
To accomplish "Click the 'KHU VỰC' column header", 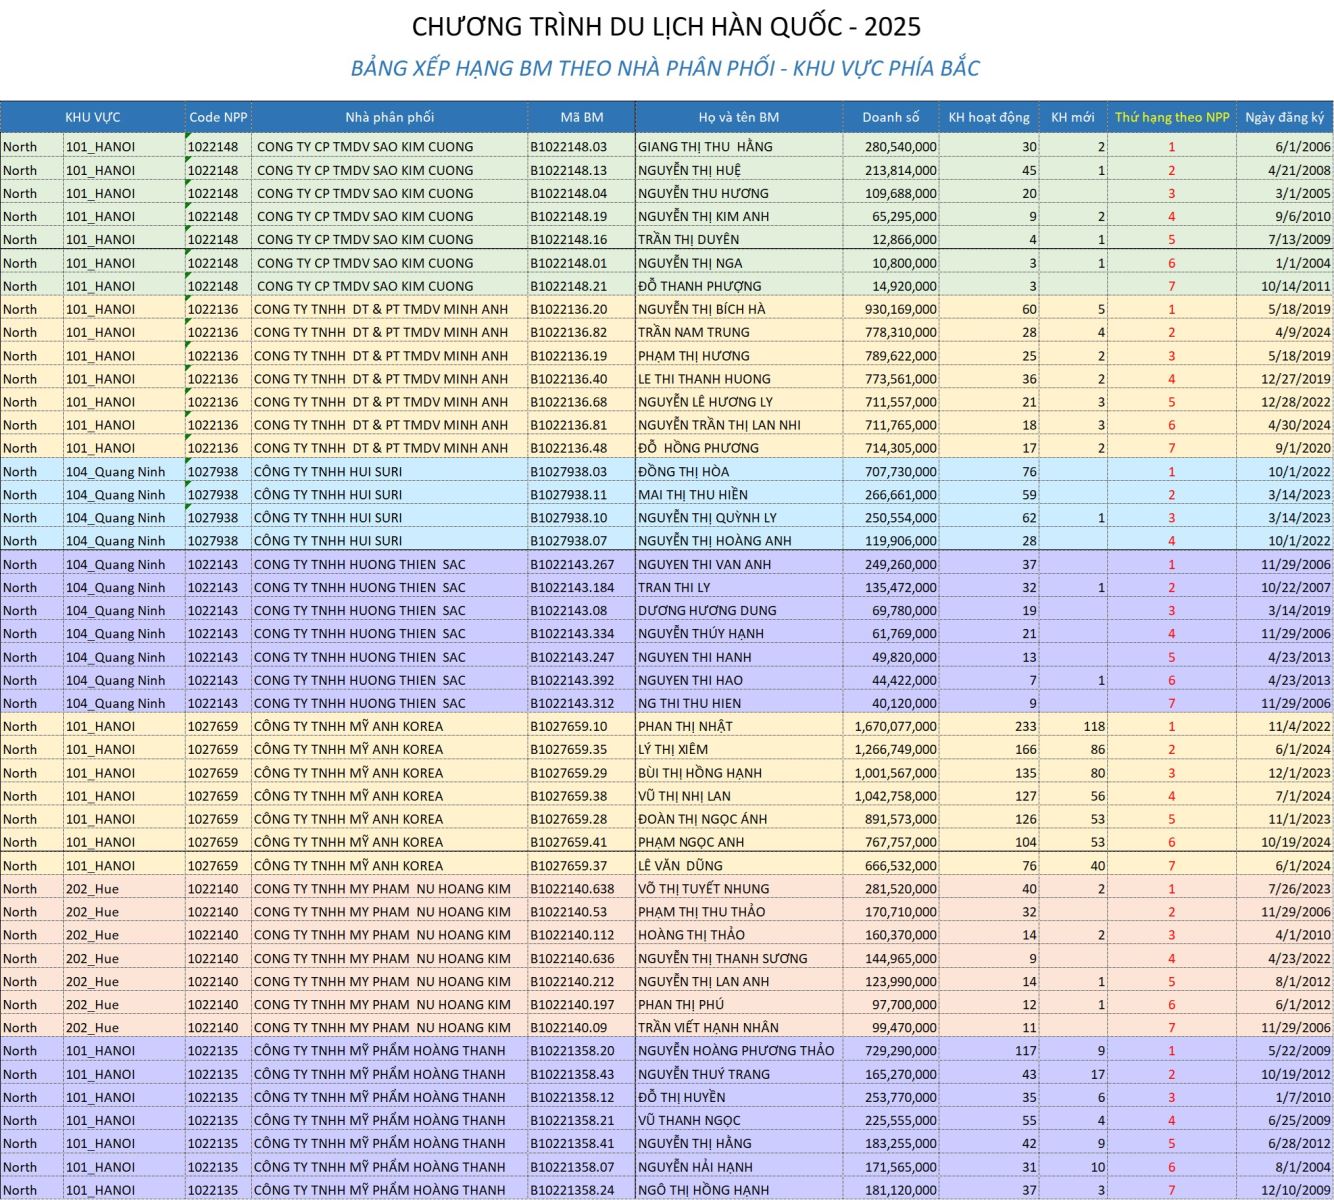I will (x=93, y=117).
